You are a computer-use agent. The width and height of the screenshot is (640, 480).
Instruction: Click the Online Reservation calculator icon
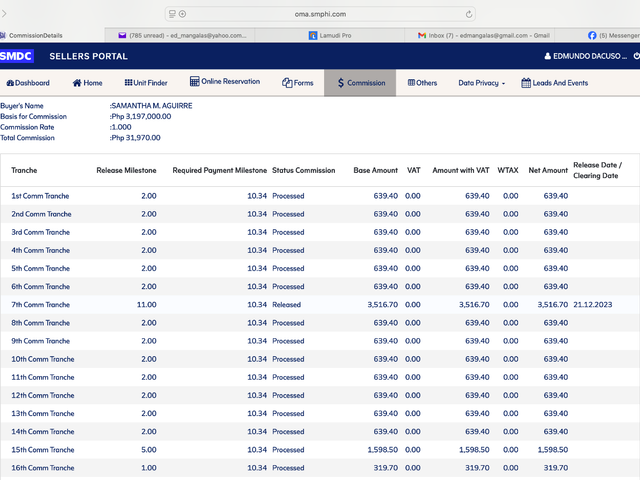click(195, 81)
